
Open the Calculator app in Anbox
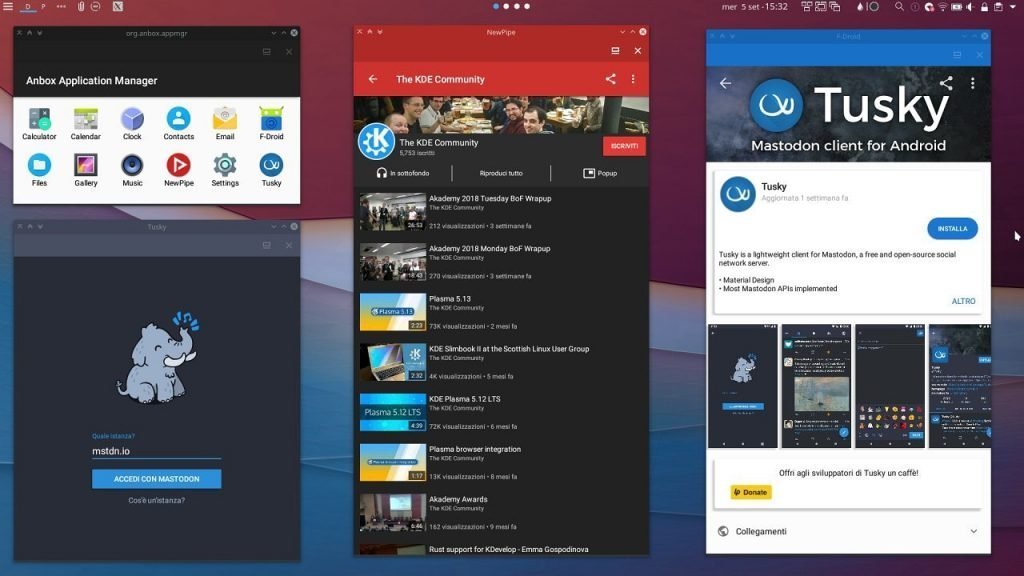(x=39, y=123)
